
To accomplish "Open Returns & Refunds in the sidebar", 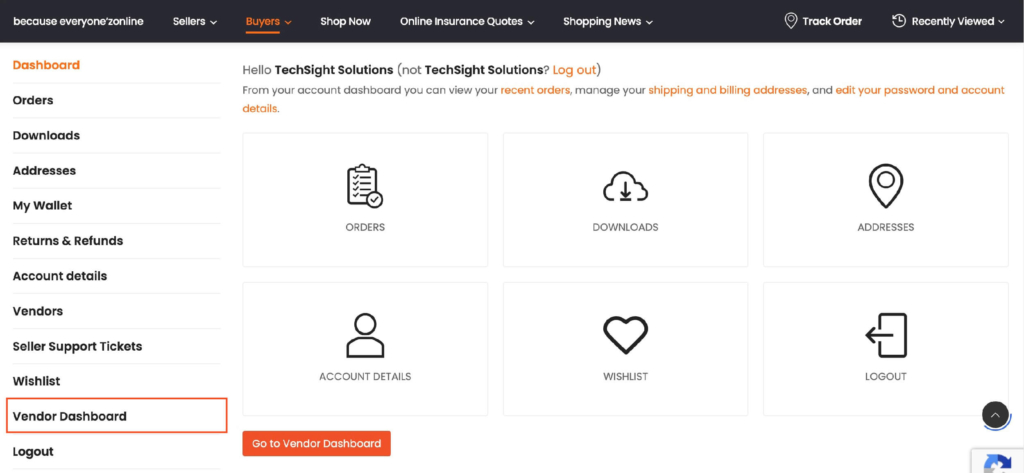I will point(68,240).
